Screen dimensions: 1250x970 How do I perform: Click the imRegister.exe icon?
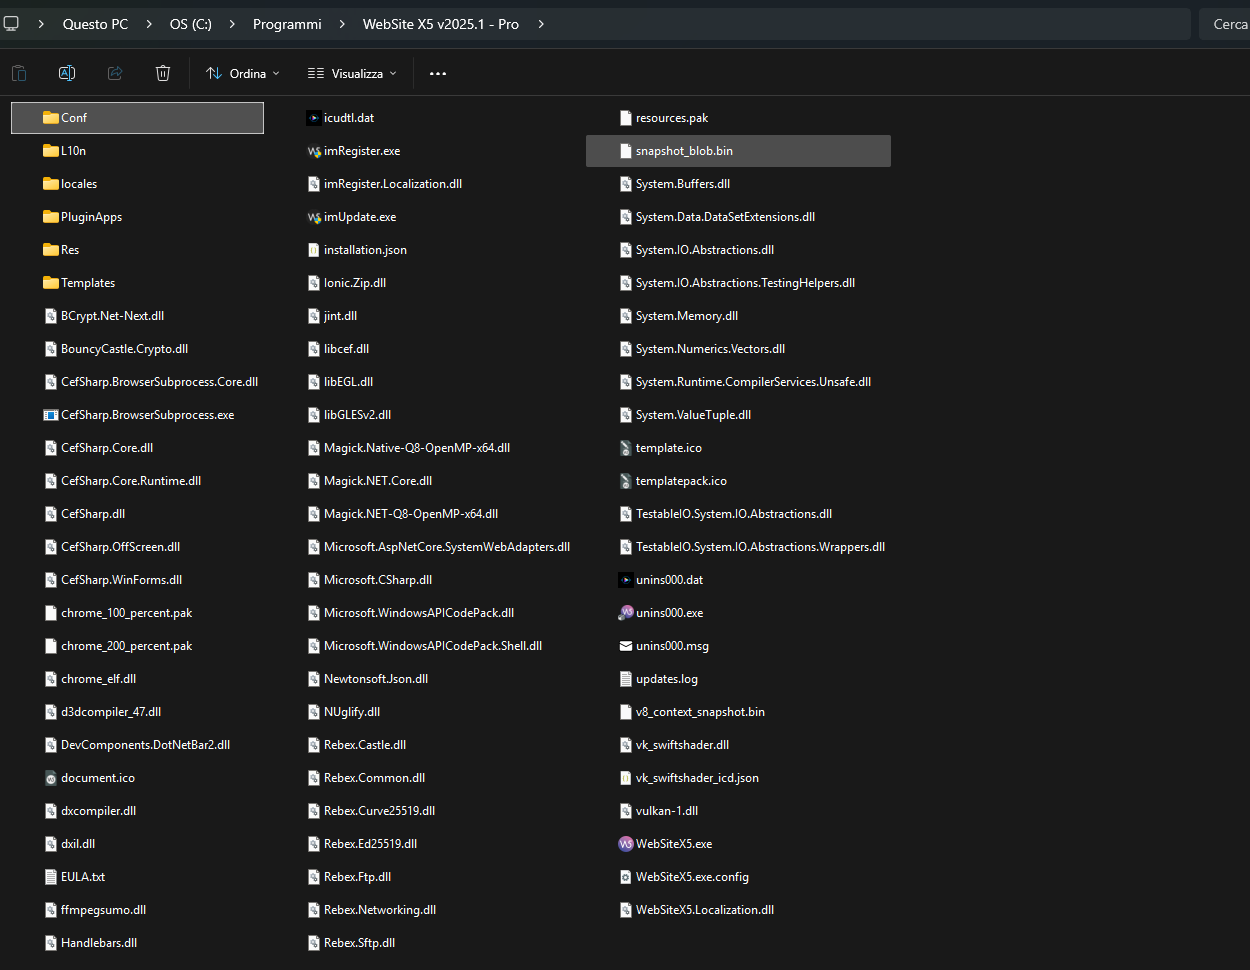tap(314, 151)
